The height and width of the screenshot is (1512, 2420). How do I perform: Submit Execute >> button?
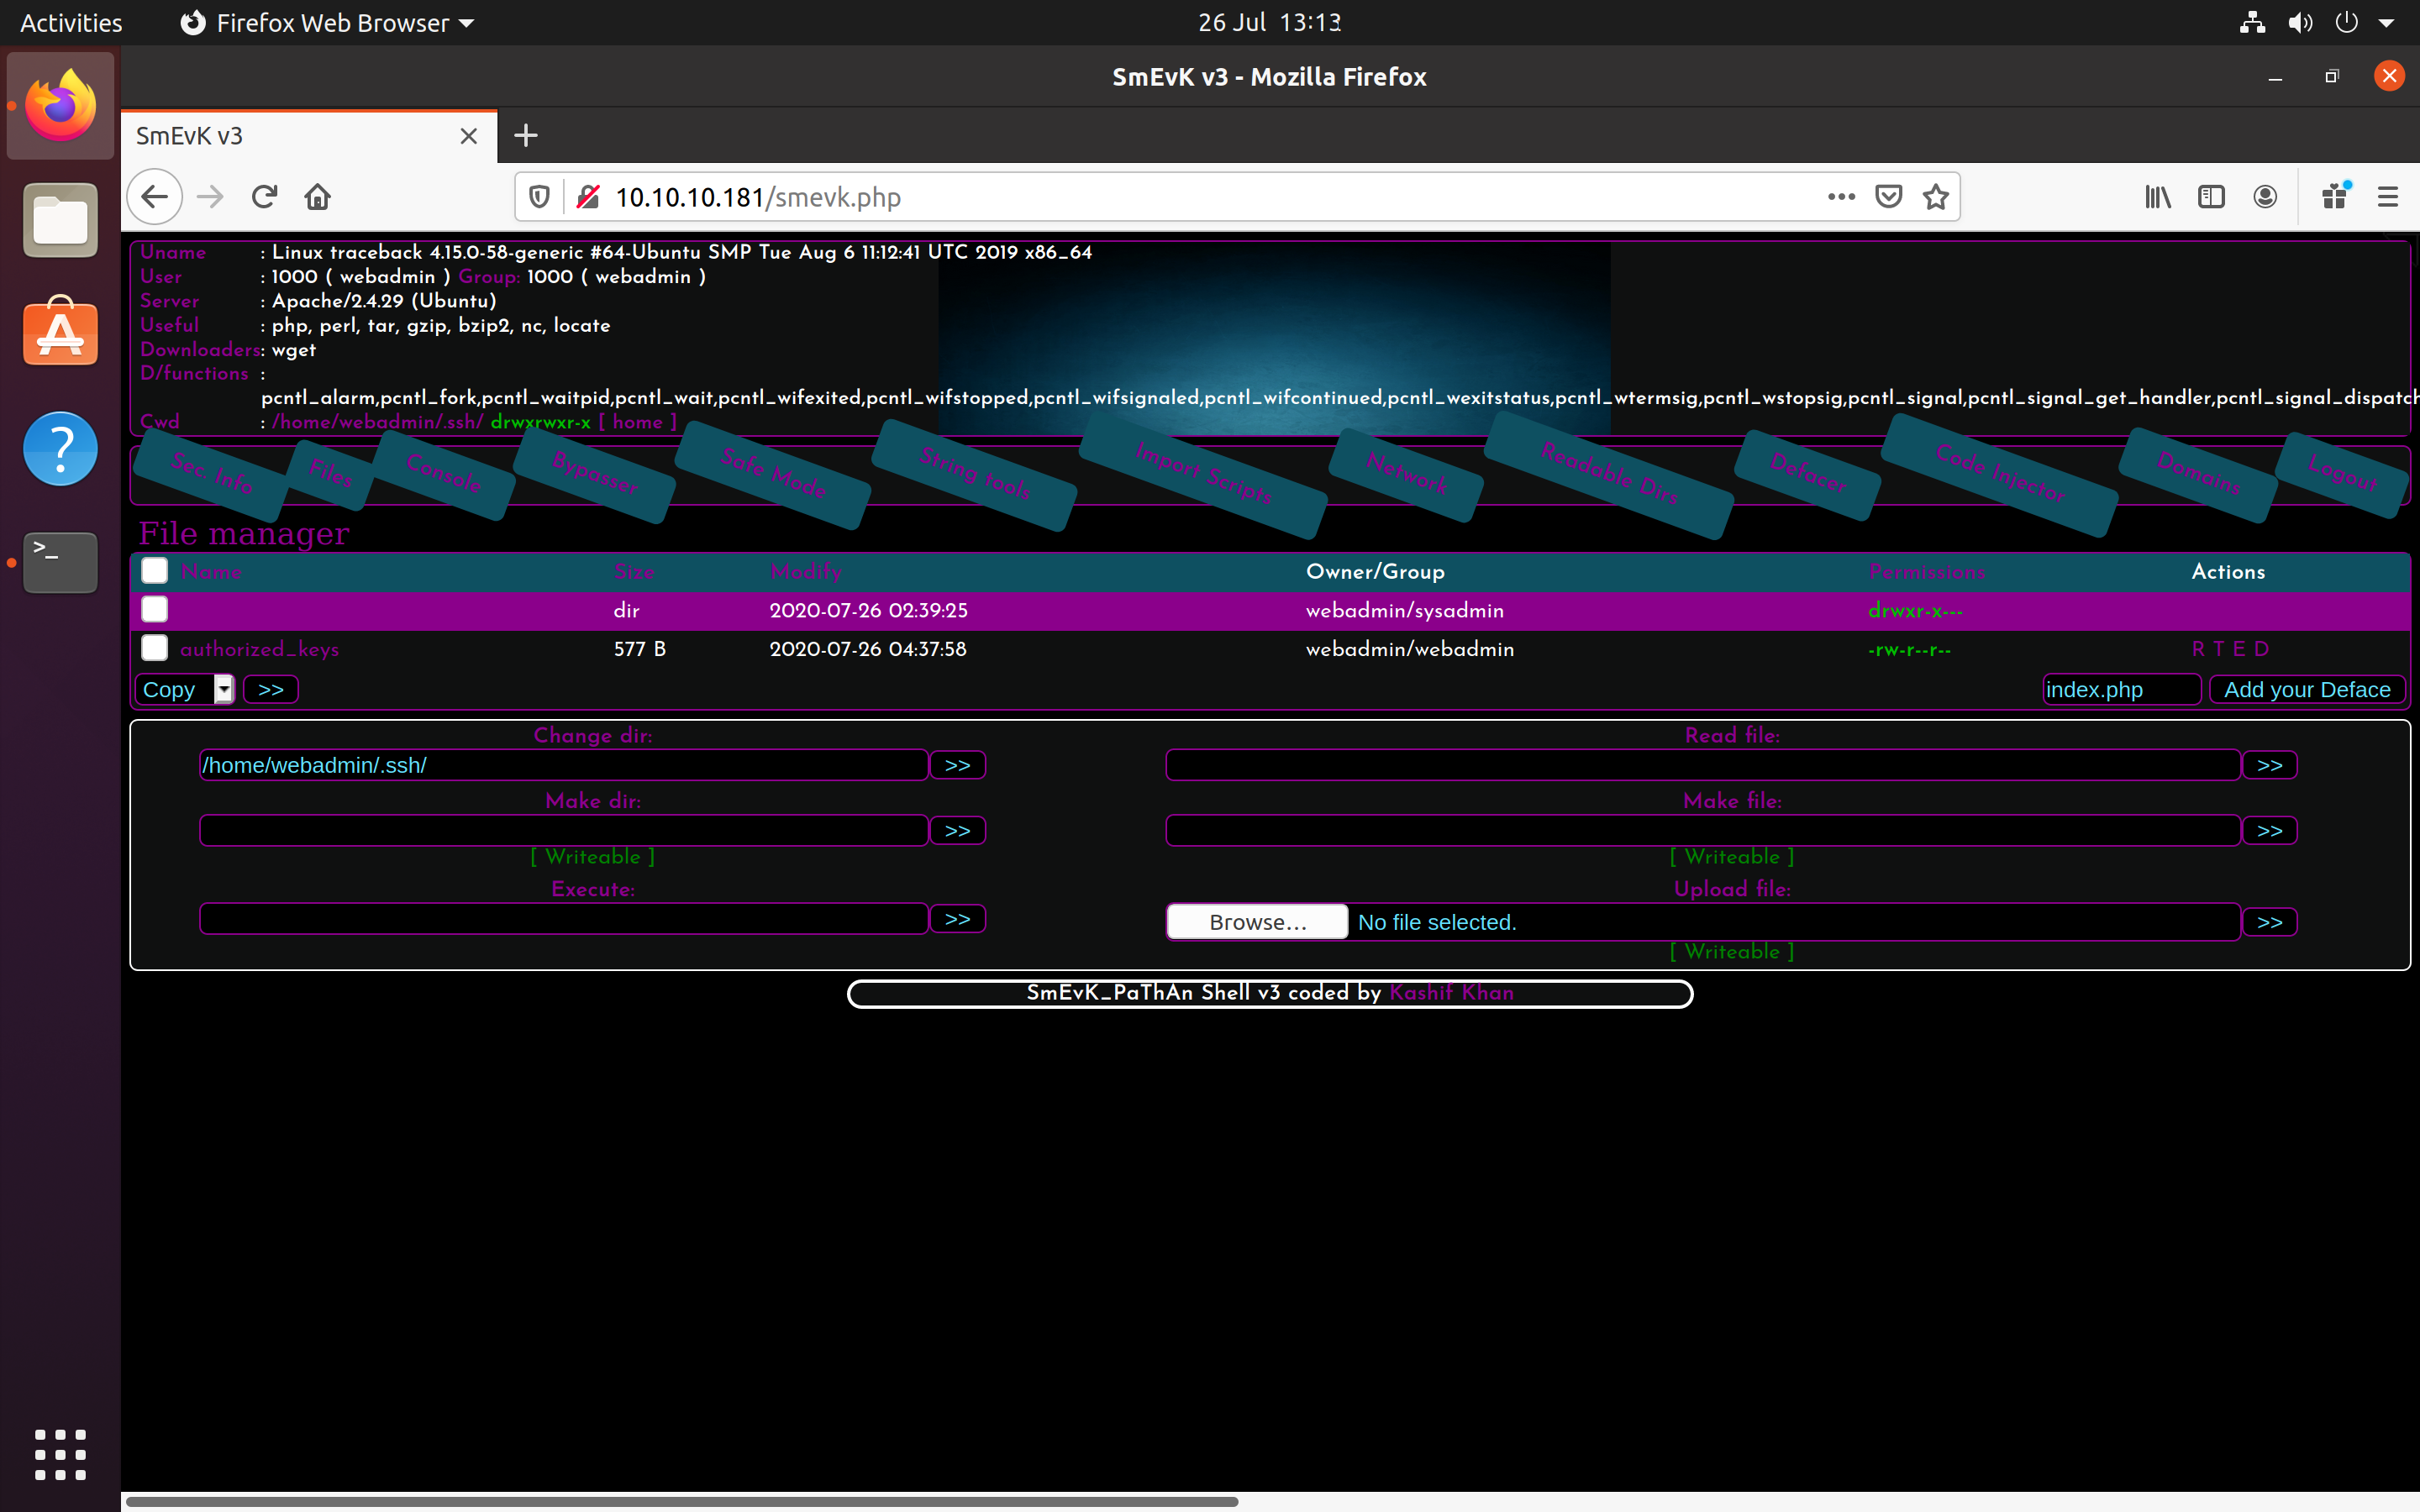(958, 919)
